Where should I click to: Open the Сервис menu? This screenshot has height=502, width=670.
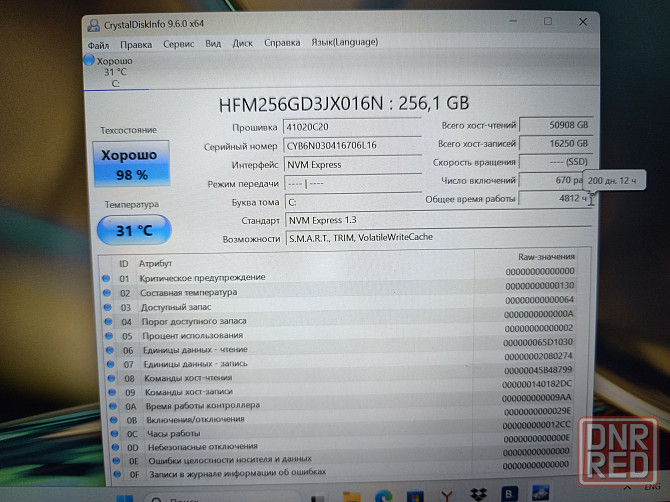(179, 44)
